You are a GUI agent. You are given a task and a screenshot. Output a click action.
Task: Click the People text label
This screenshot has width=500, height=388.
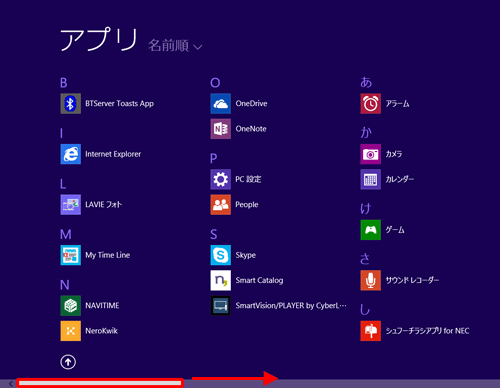click(x=247, y=205)
